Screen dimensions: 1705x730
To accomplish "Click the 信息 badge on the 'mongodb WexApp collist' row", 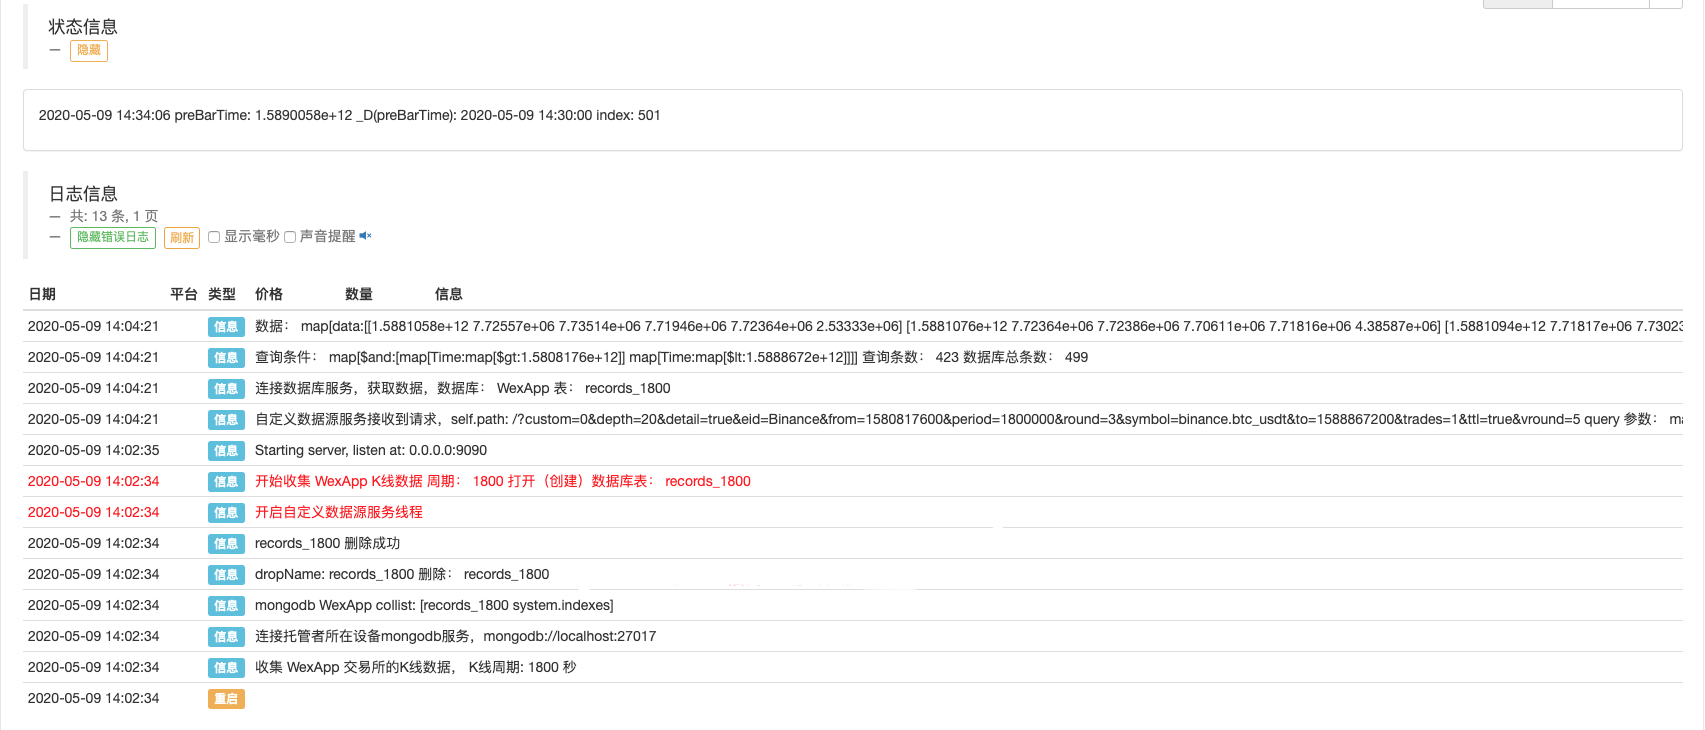I will [x=226, y=606].
